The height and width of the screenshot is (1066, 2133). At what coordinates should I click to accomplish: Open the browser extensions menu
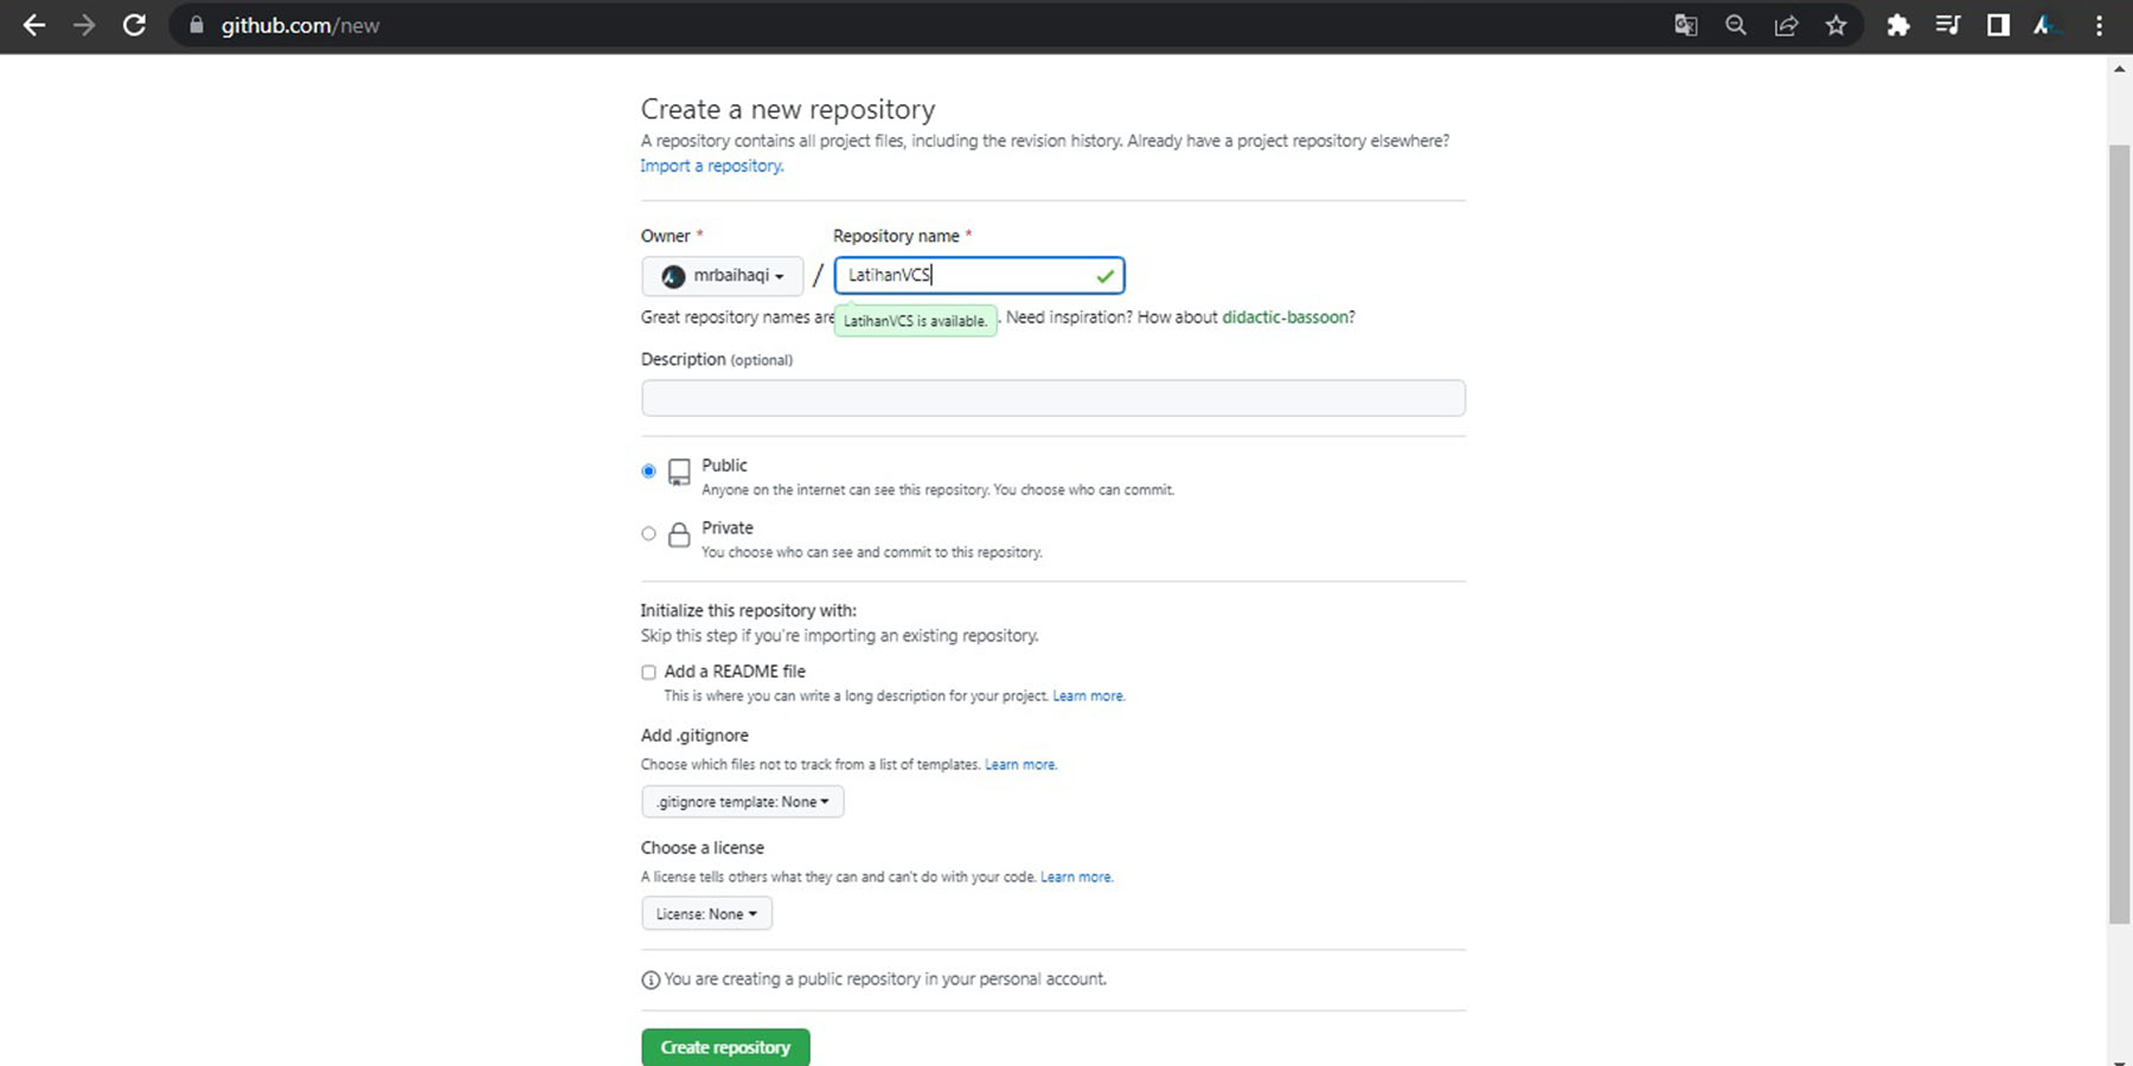click(x=1898, y=26)
